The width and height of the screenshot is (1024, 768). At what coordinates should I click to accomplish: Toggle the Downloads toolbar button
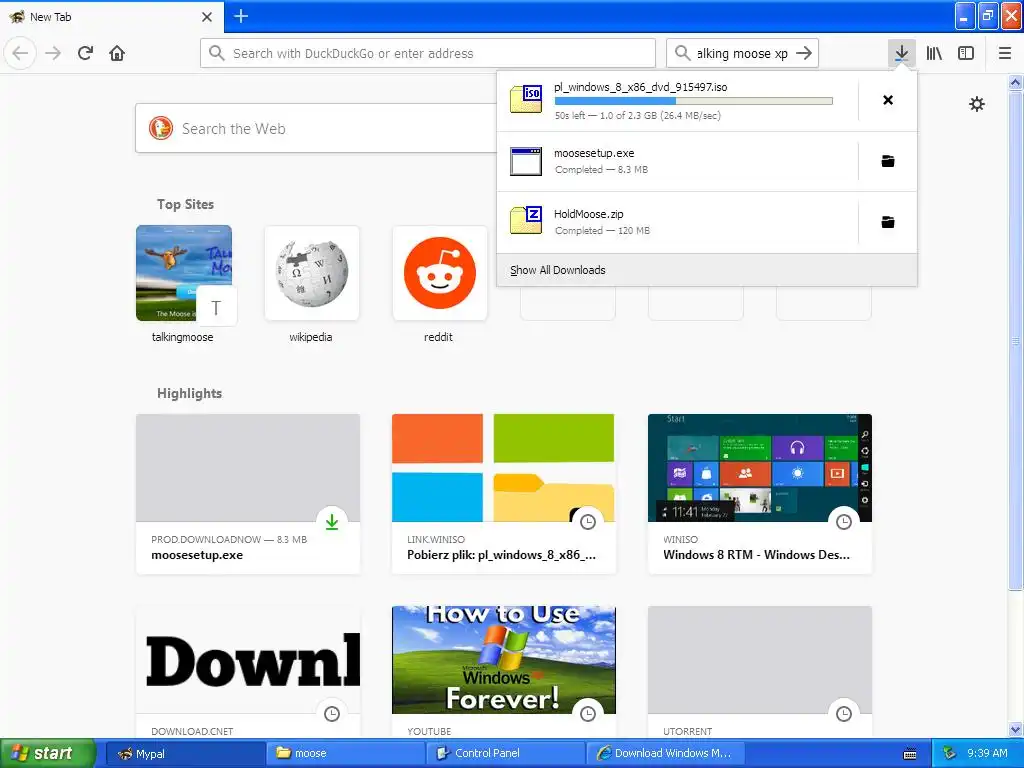pyautogui.click(x=901, y=53)
